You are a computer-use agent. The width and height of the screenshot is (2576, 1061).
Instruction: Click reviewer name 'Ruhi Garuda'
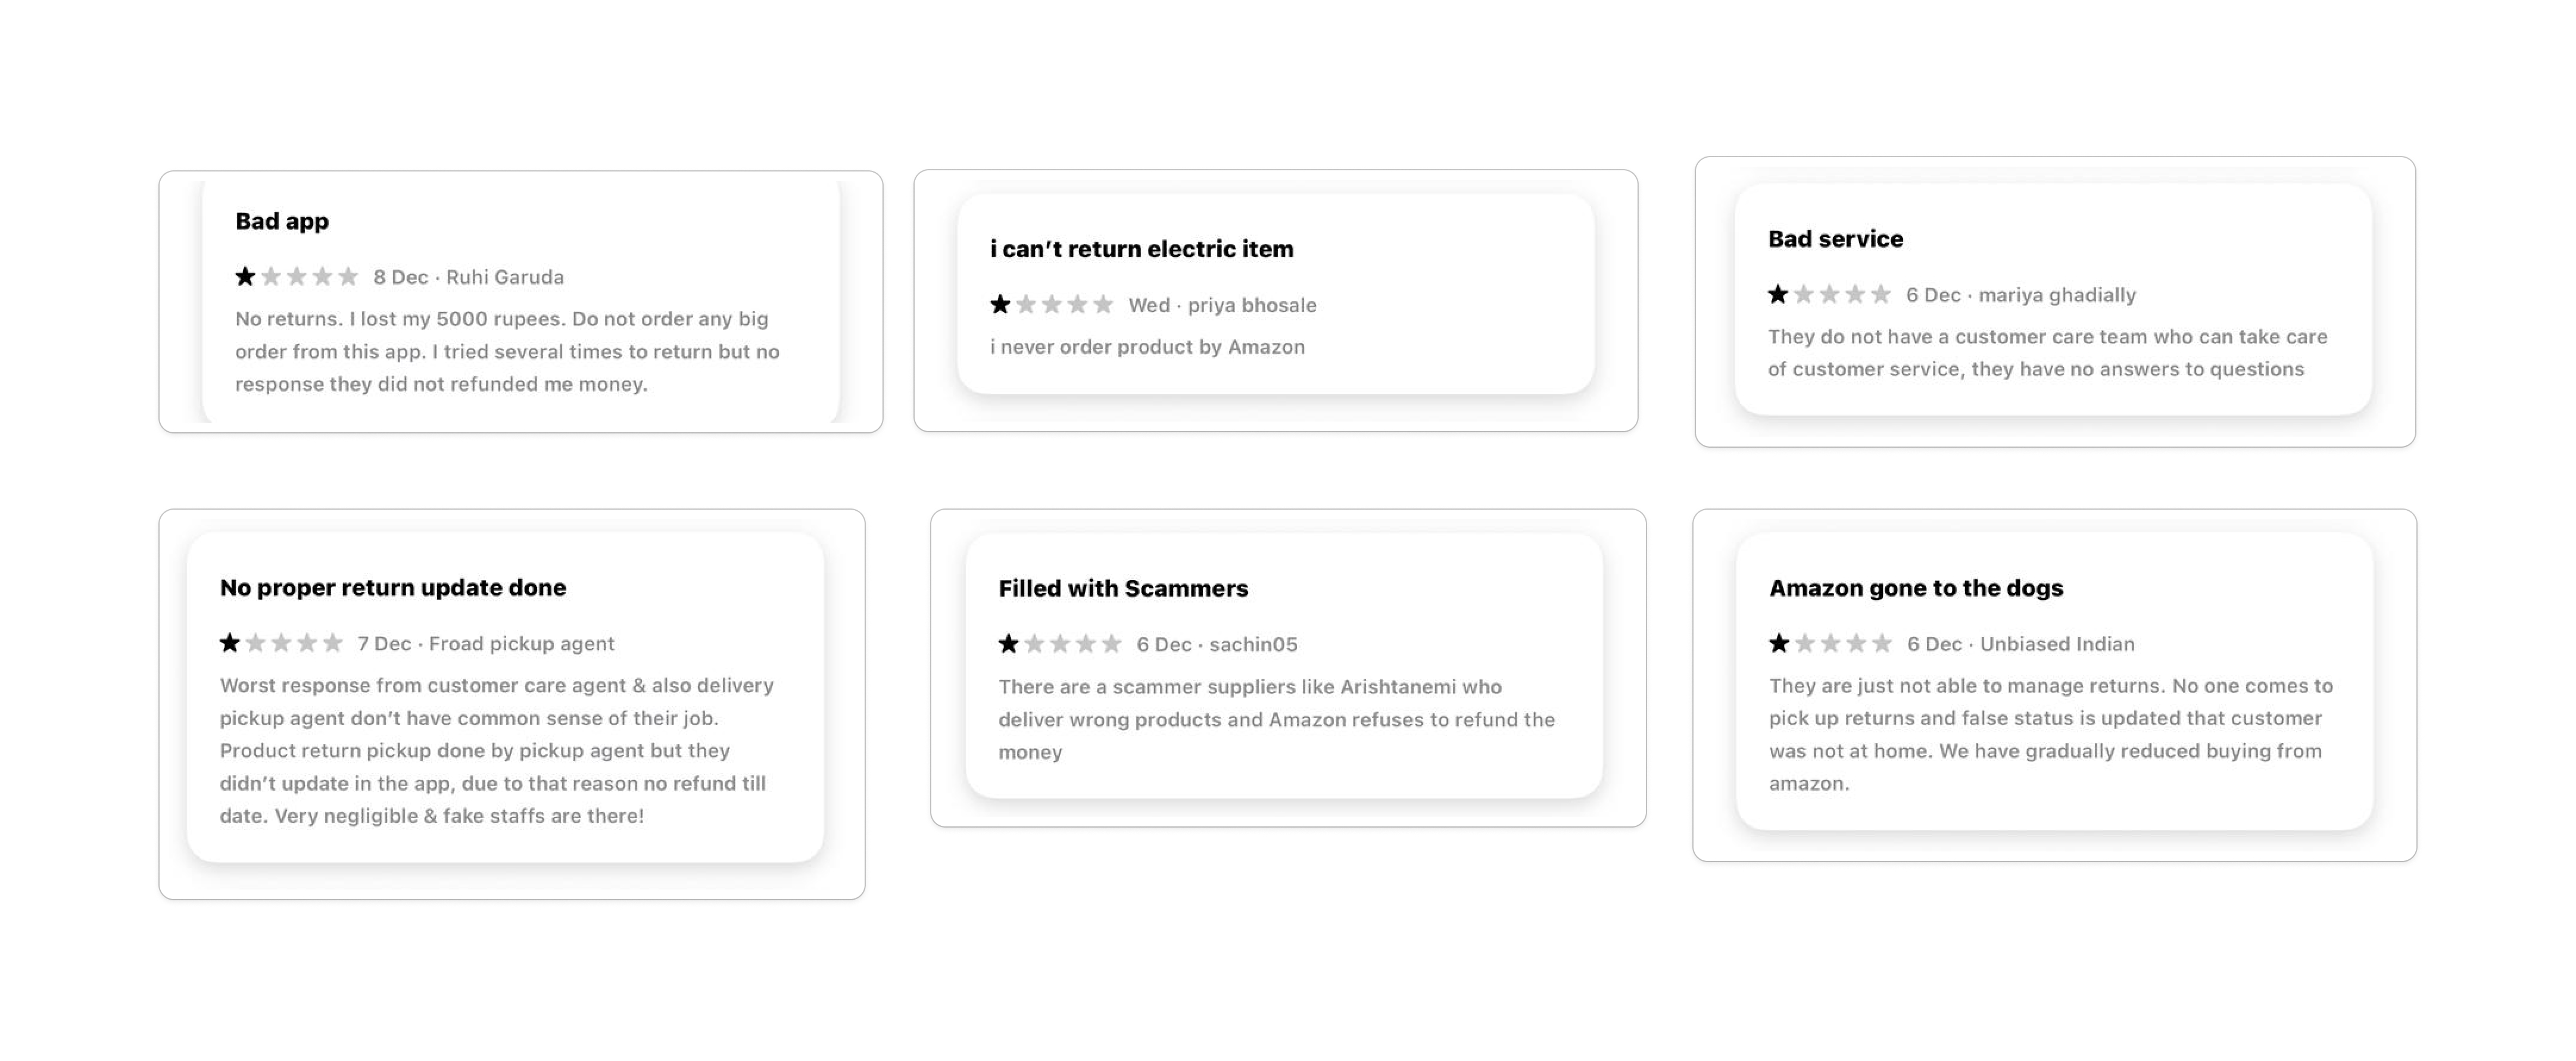tap(505, 277)
